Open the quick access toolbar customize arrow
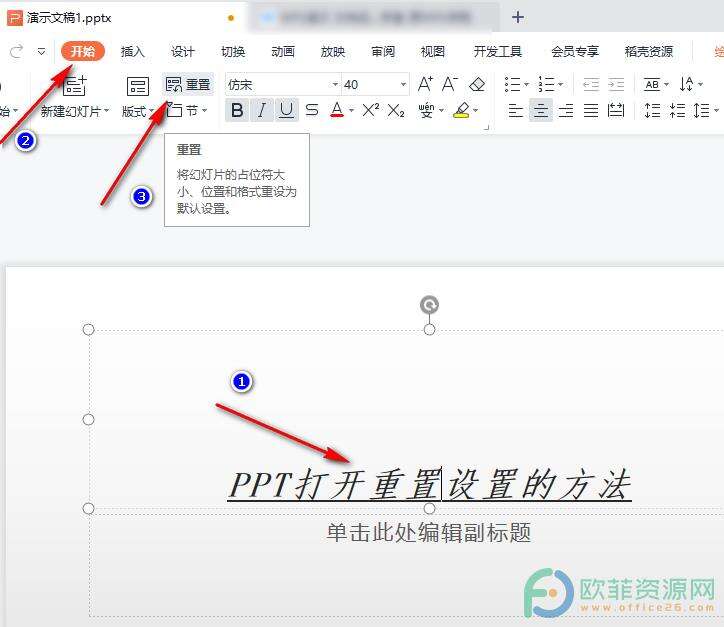 click(42, 52)
